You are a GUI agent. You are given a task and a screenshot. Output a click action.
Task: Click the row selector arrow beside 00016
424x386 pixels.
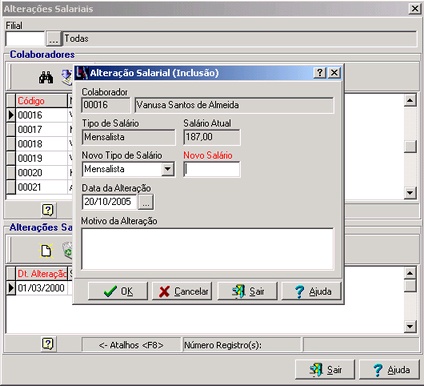point(11,115)
